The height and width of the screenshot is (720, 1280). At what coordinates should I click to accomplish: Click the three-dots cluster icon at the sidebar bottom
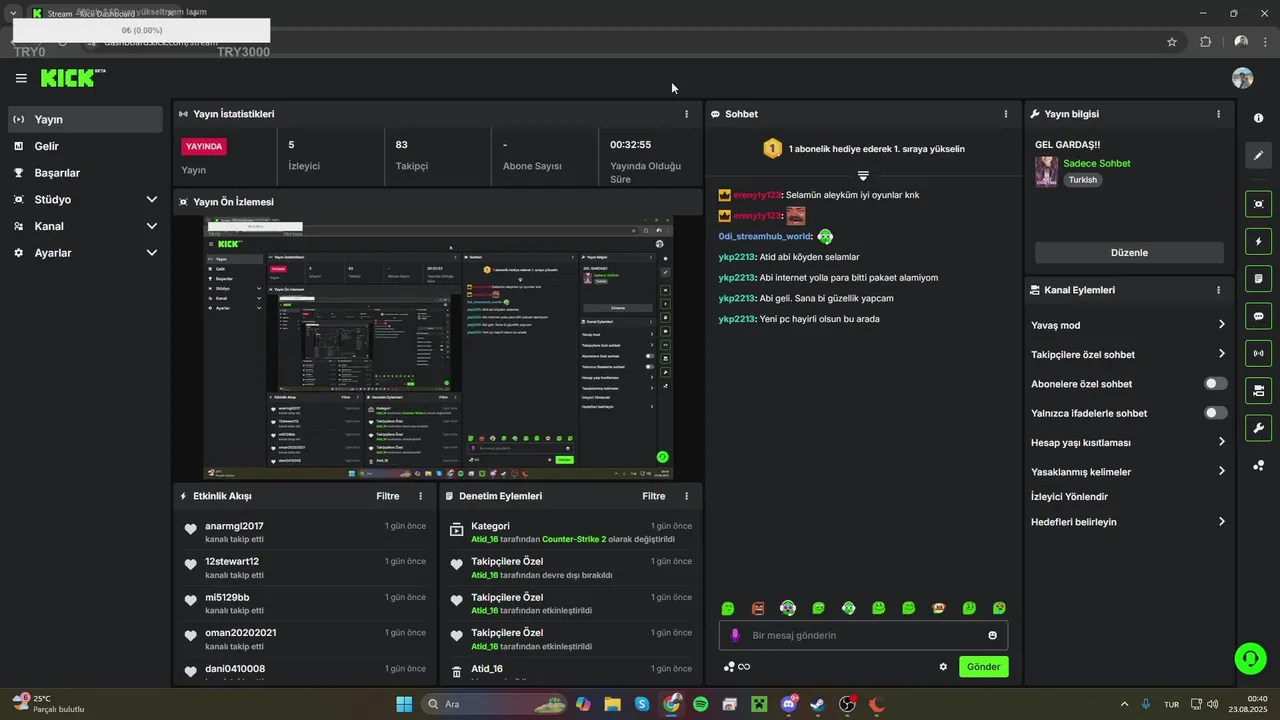point(1258,465)
